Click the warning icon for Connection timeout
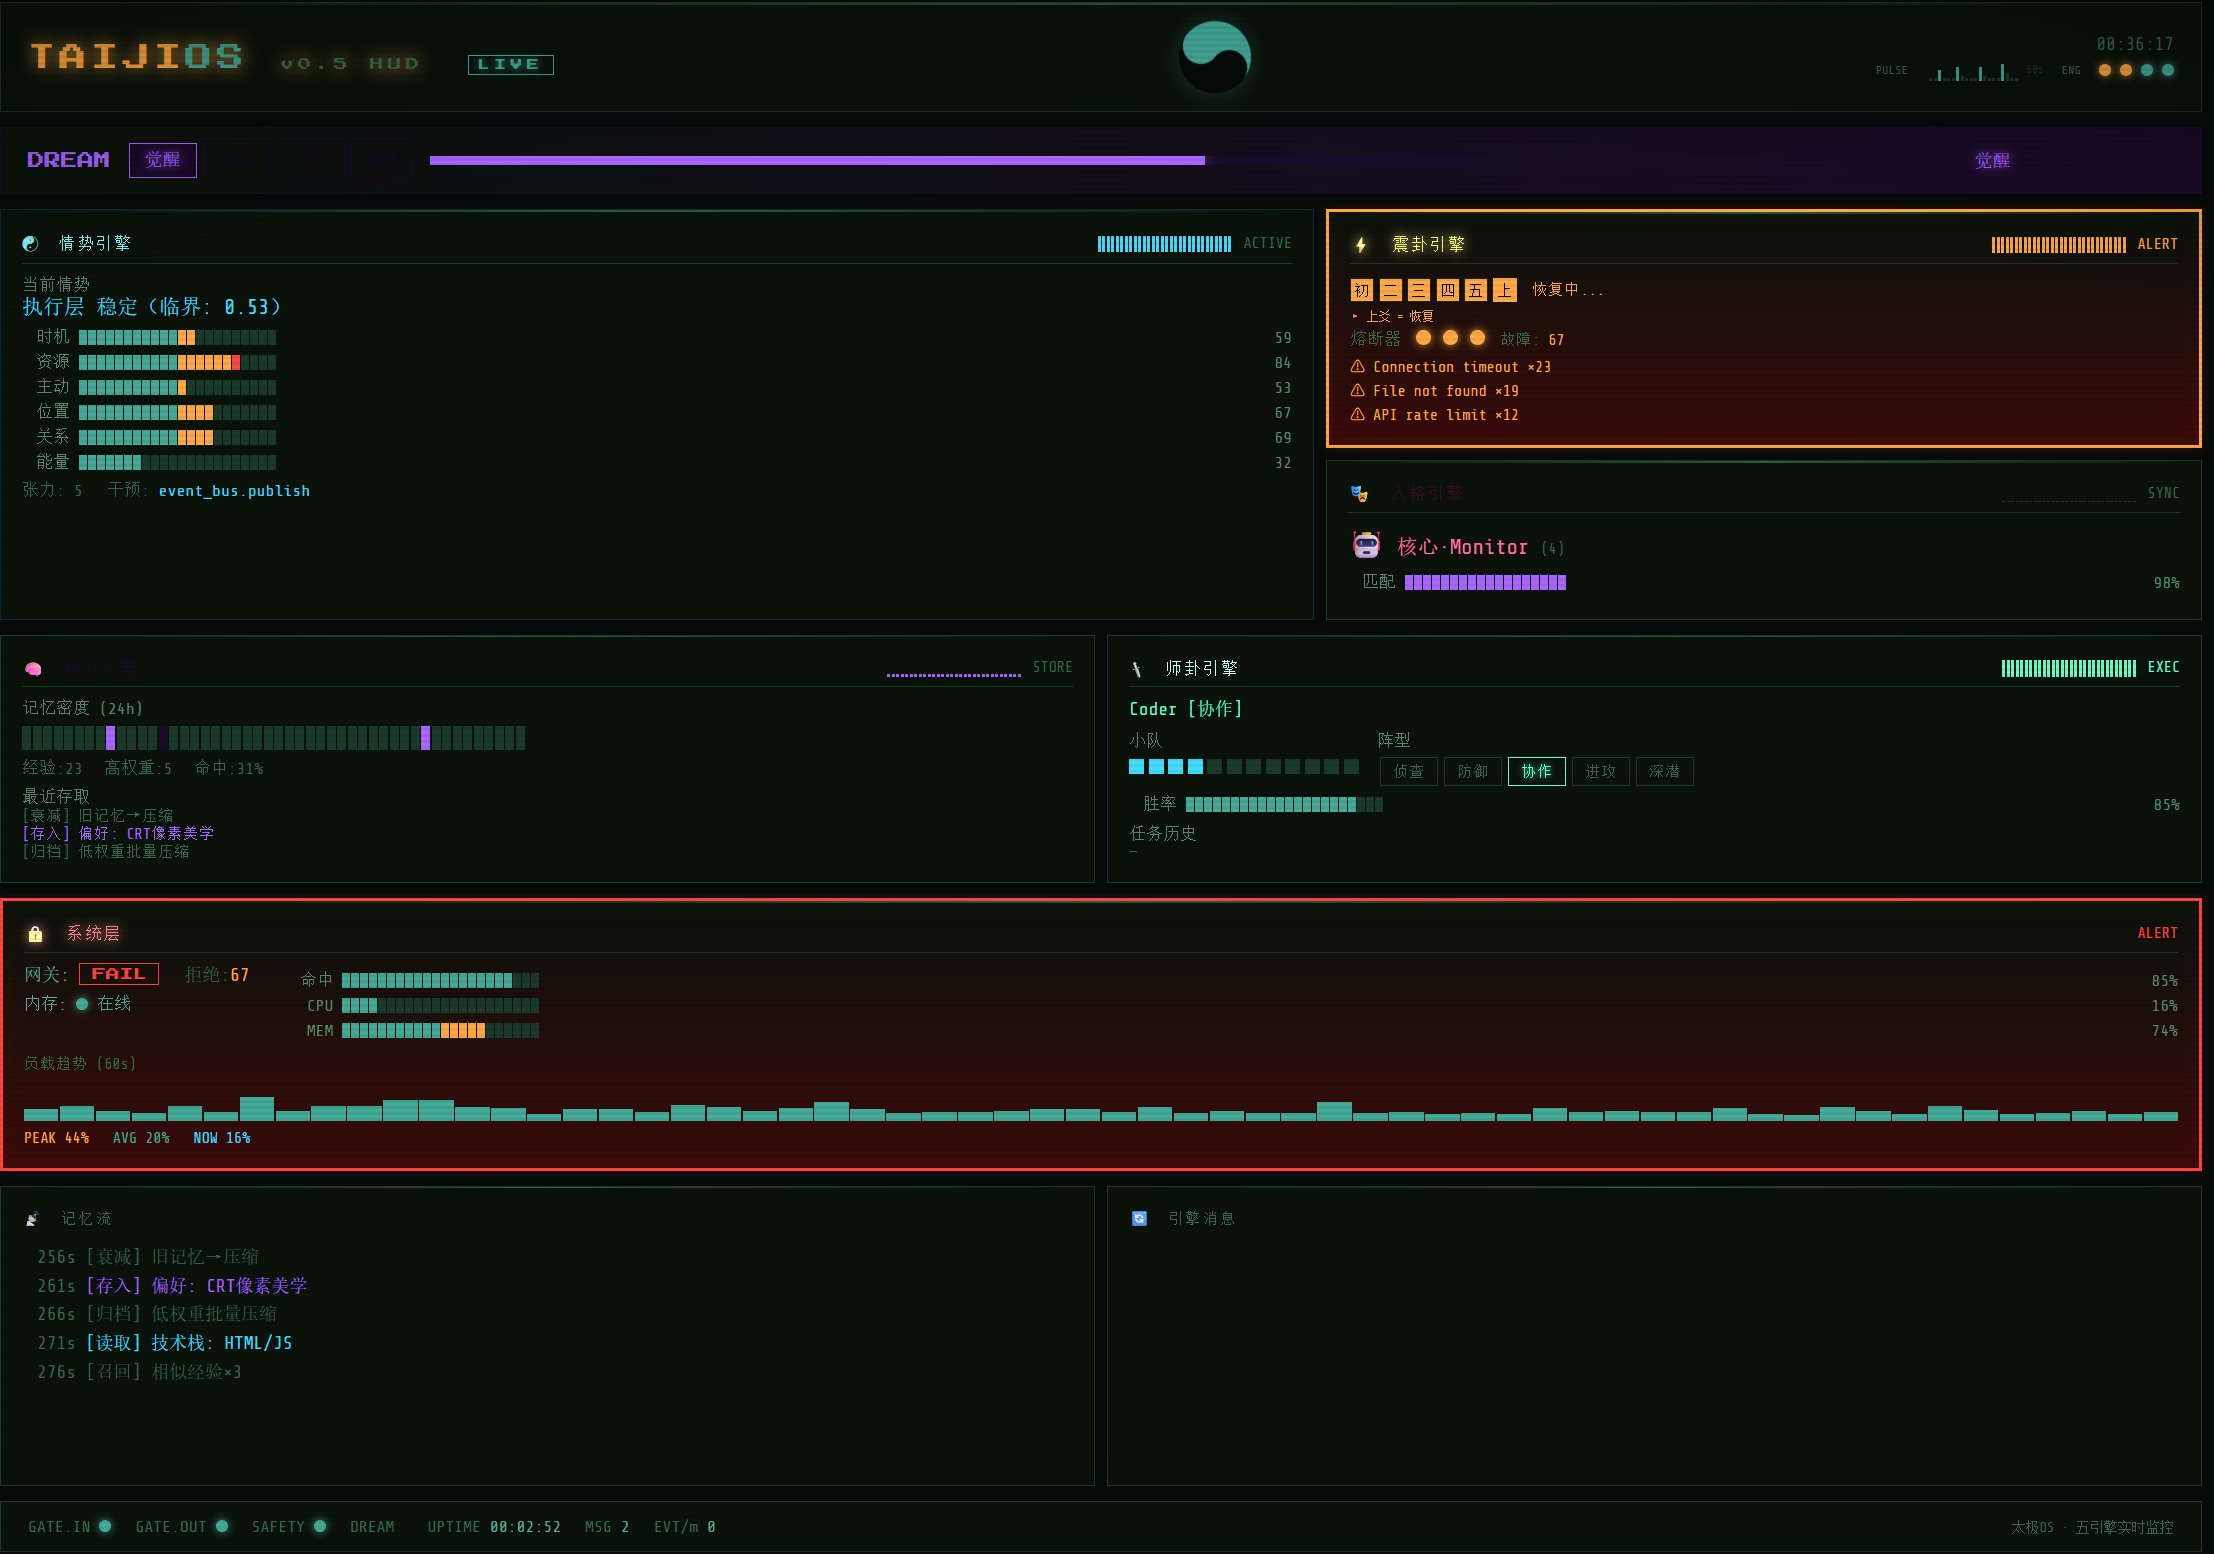2214x1554 pixels. [1358, 367]
